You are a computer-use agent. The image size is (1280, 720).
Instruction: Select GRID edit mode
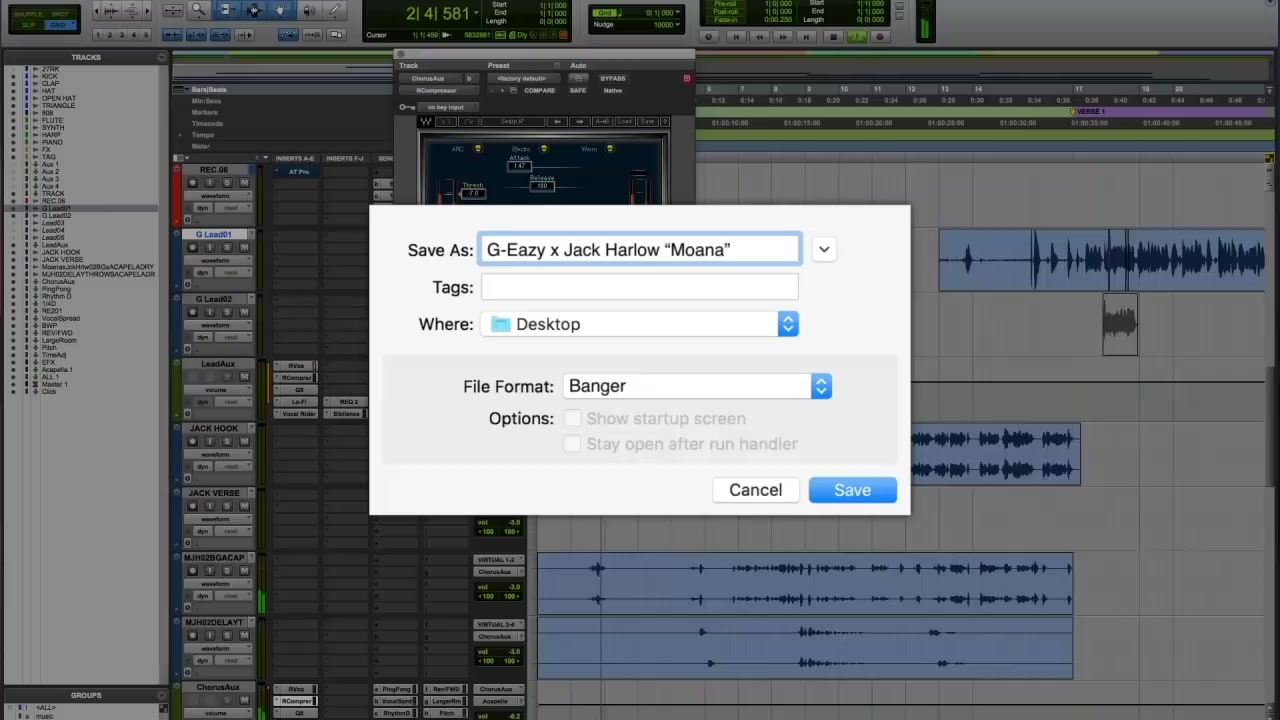pyautogui.click(x=60, y=24)
